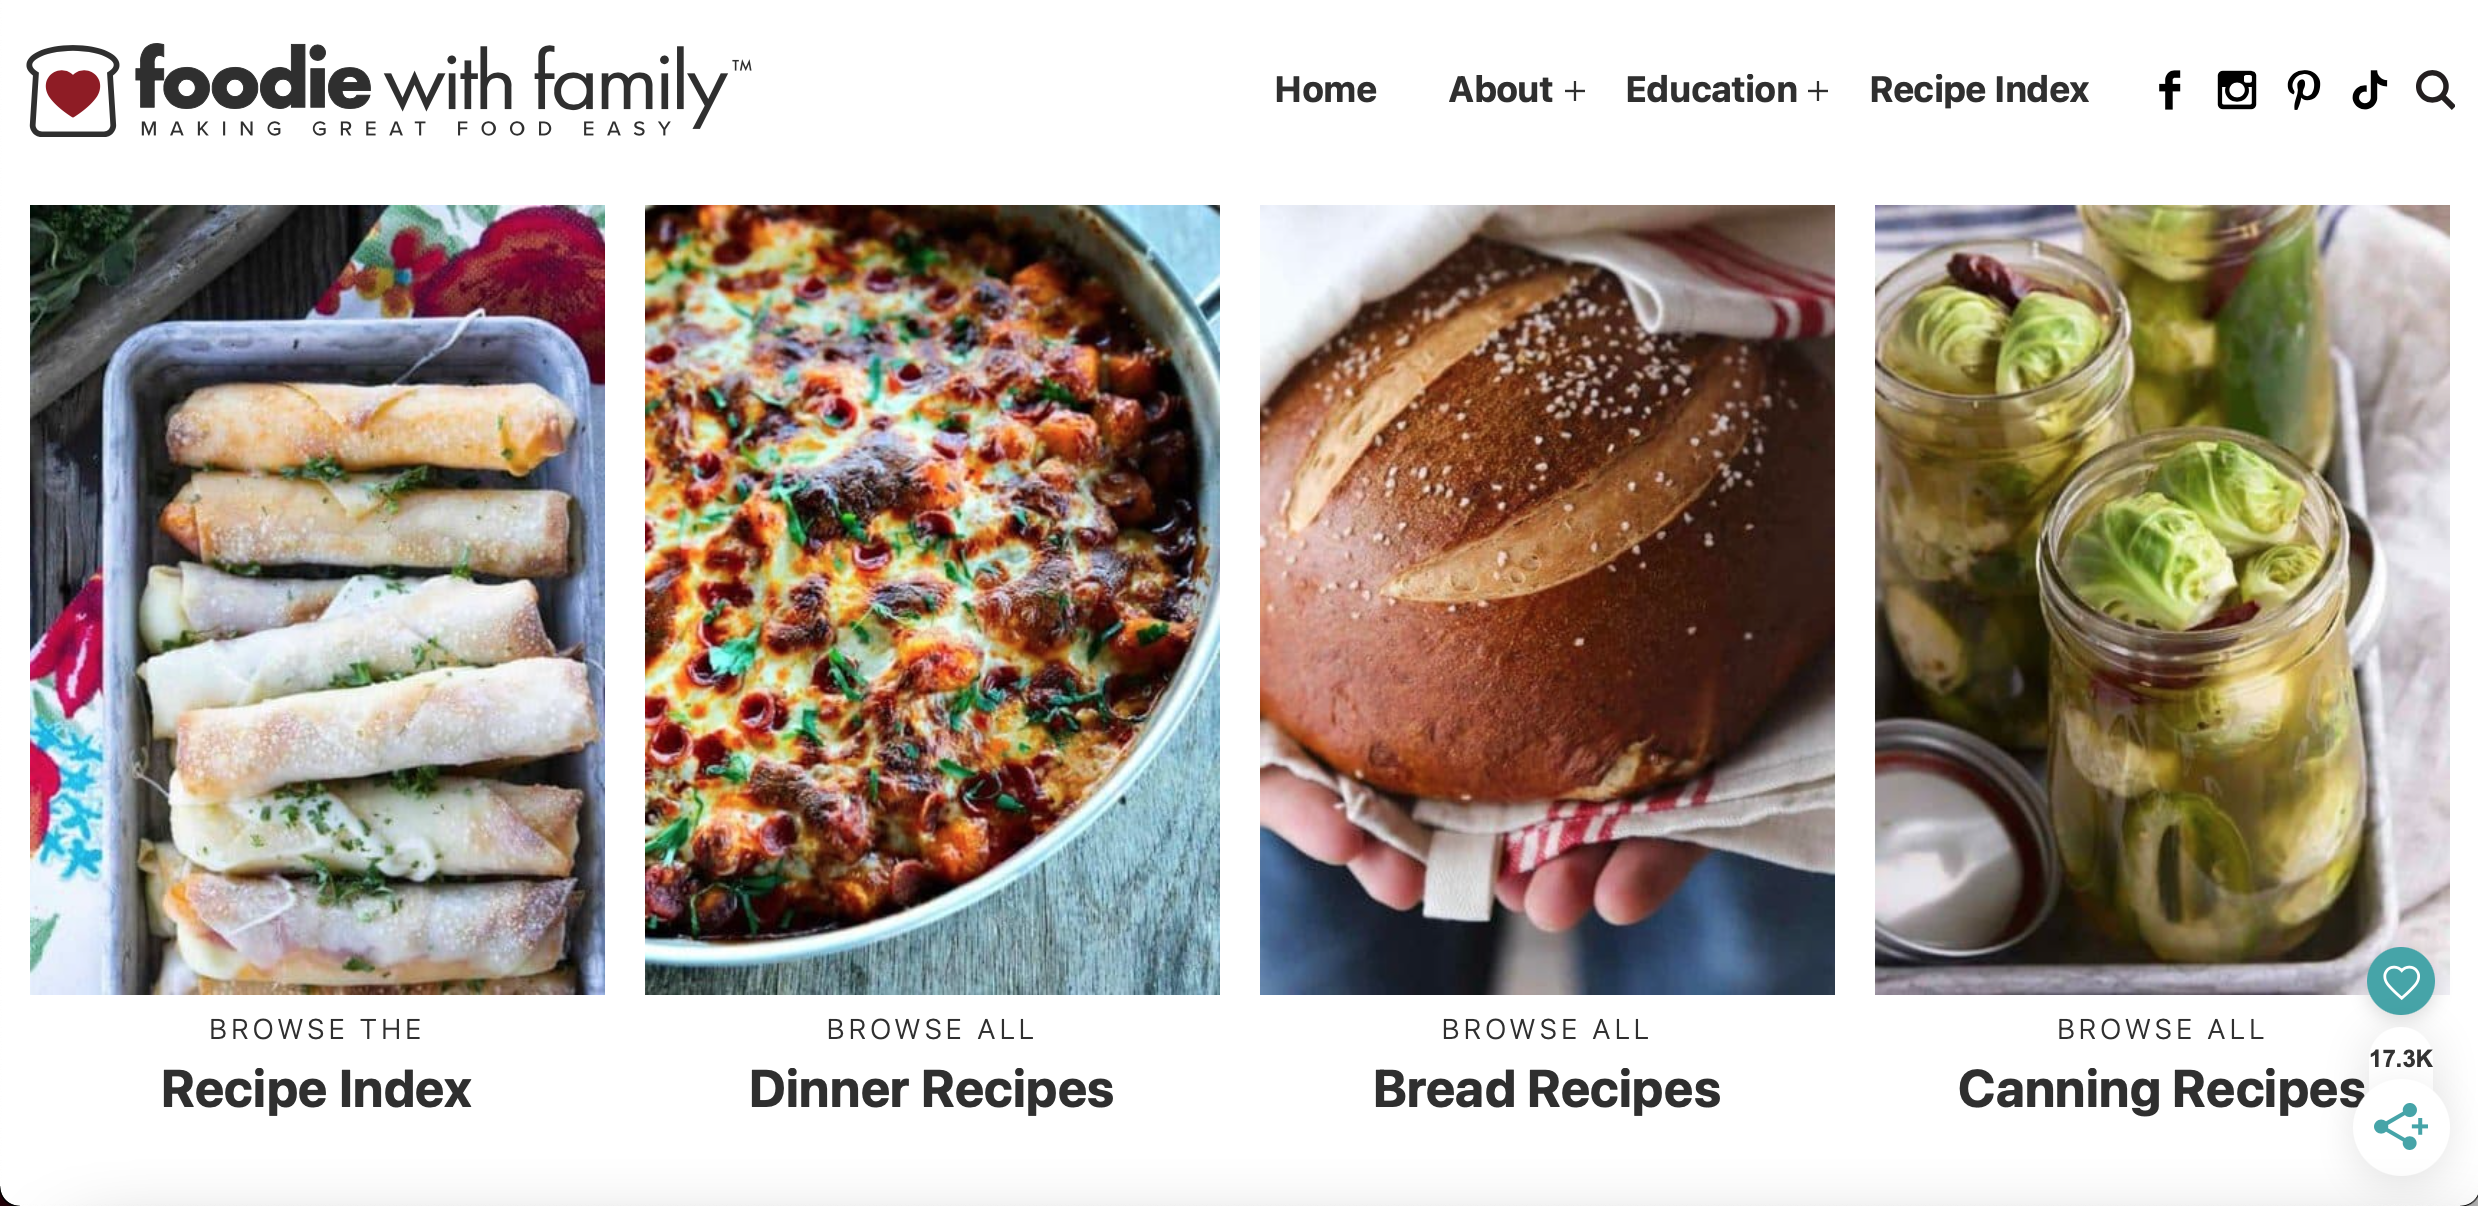
Task: Go to Home in navigation
Action: (1325, 90)
